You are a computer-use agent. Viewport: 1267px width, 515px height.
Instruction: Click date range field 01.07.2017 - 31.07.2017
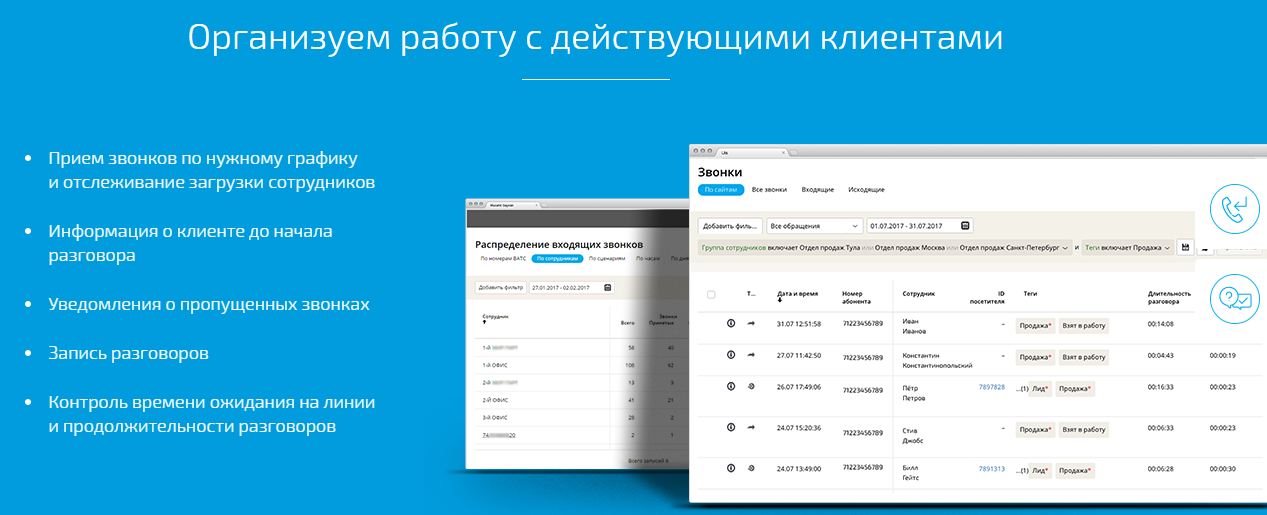coord(919,226)
